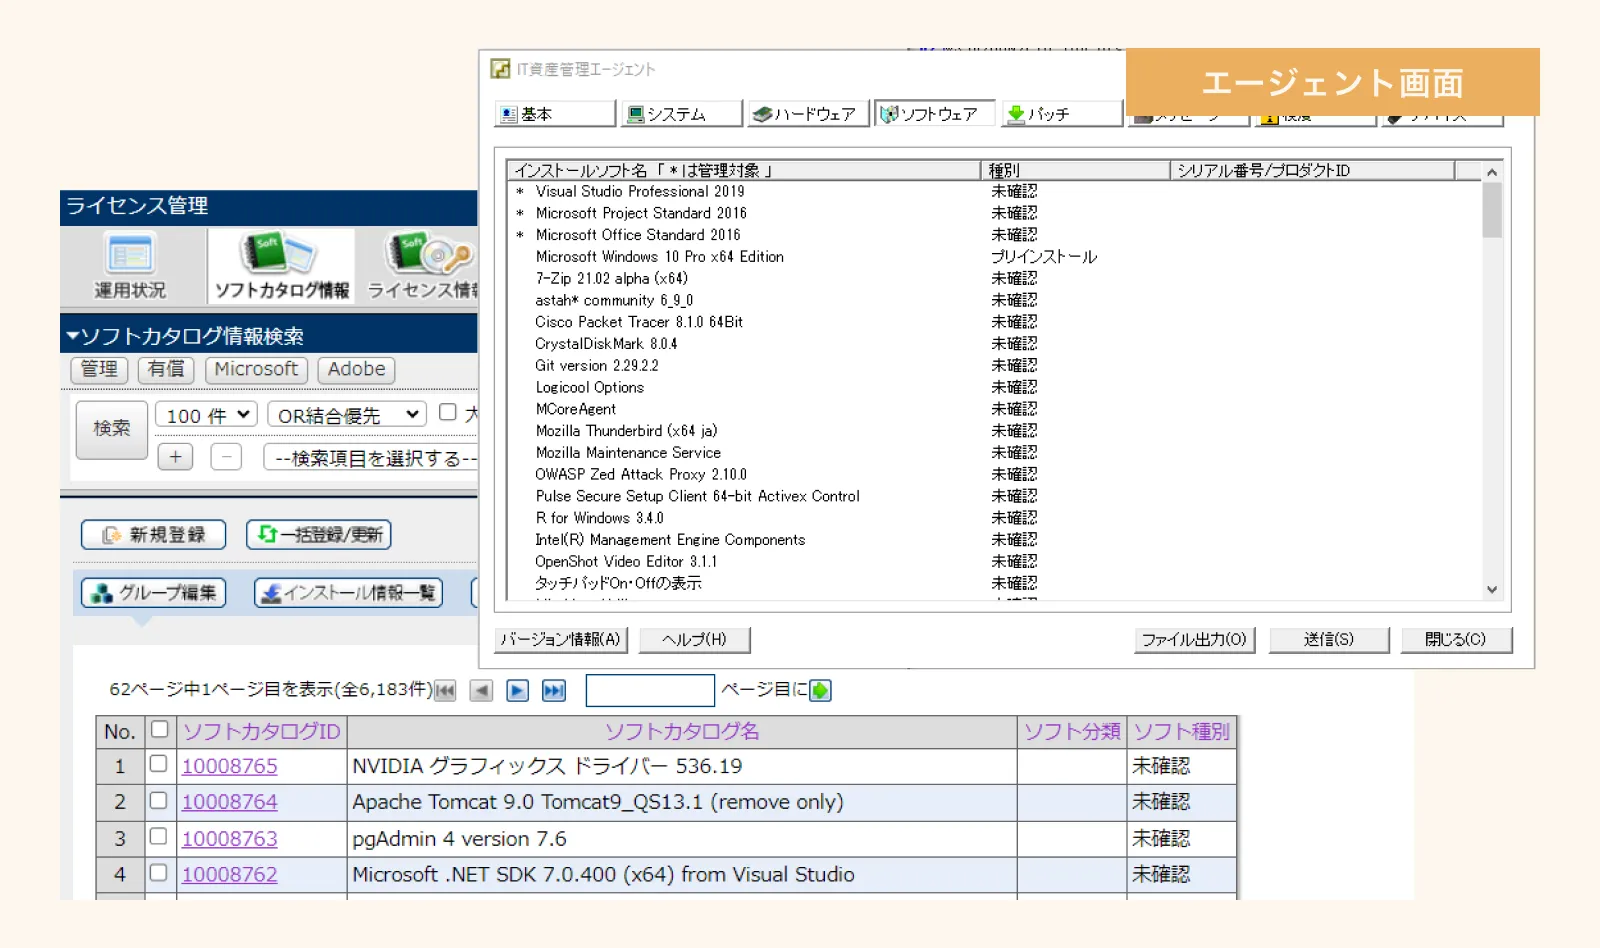Screen dimensions: 1600x948
Task: Click scrollbar down arrow in software list
Action: click(x=1492, y=590)
